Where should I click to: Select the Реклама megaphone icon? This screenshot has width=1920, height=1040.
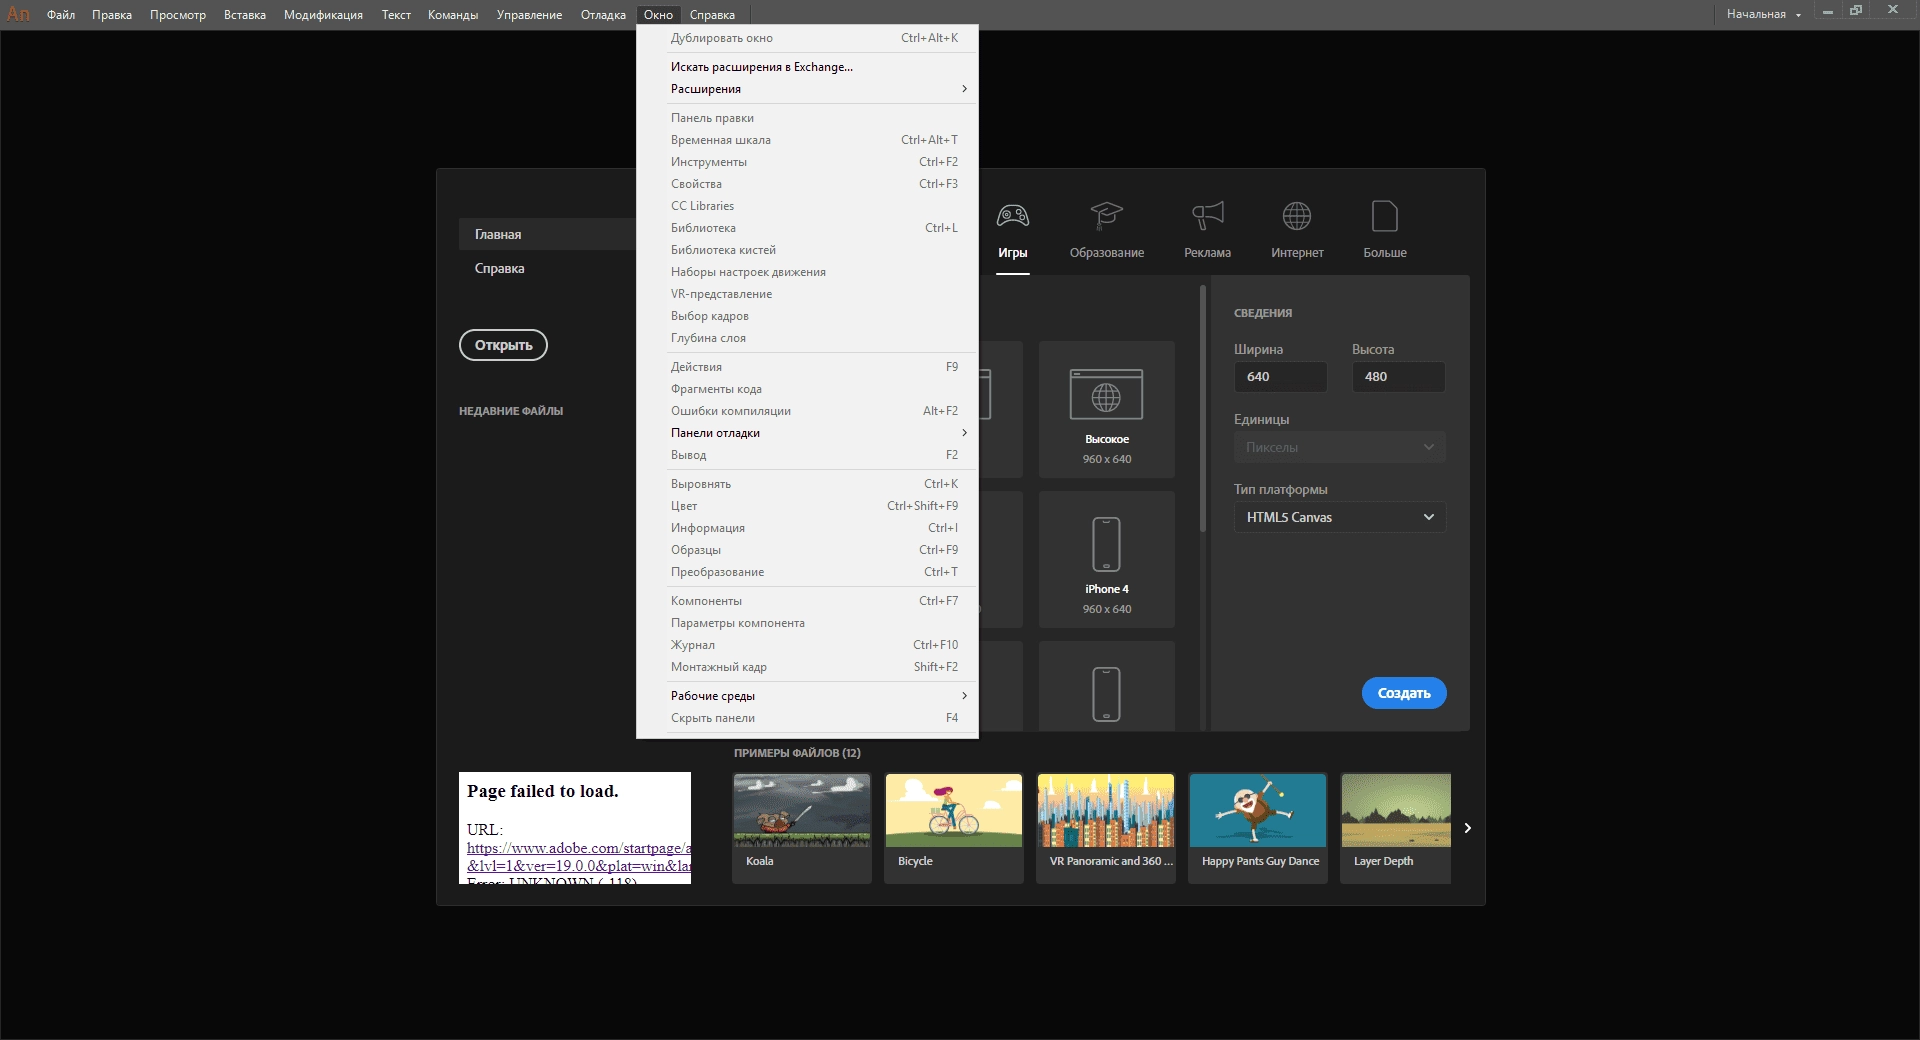1208,216
